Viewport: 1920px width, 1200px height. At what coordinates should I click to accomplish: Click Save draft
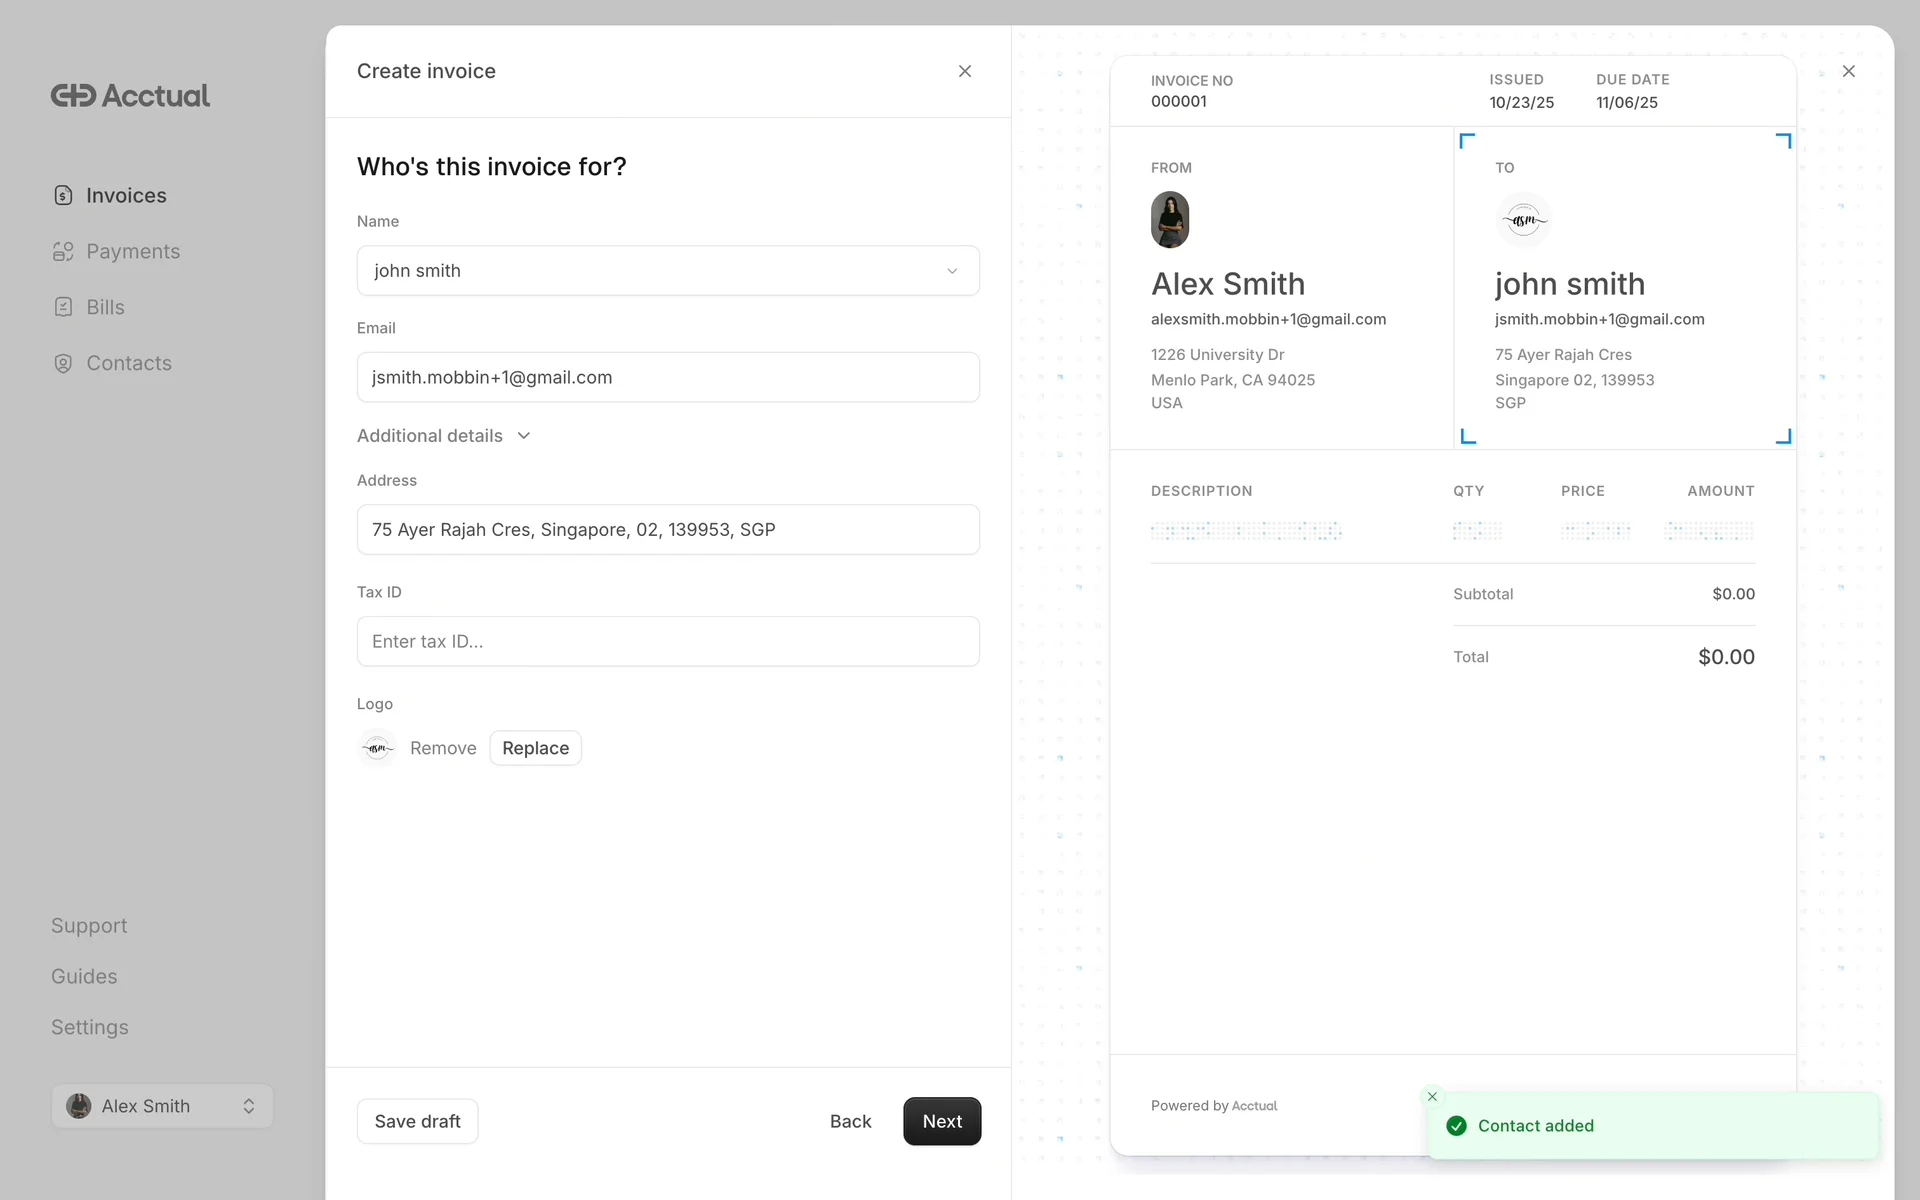417,1121
